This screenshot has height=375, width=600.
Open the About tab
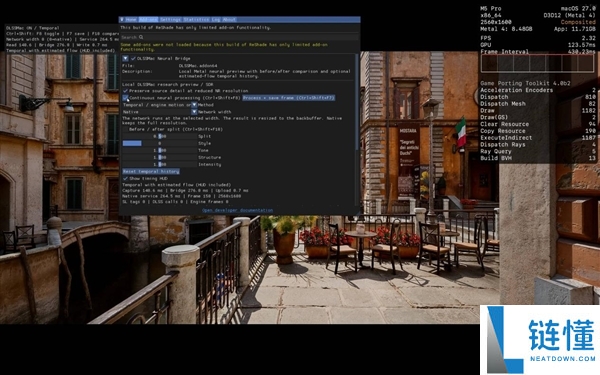click(229, 20)
